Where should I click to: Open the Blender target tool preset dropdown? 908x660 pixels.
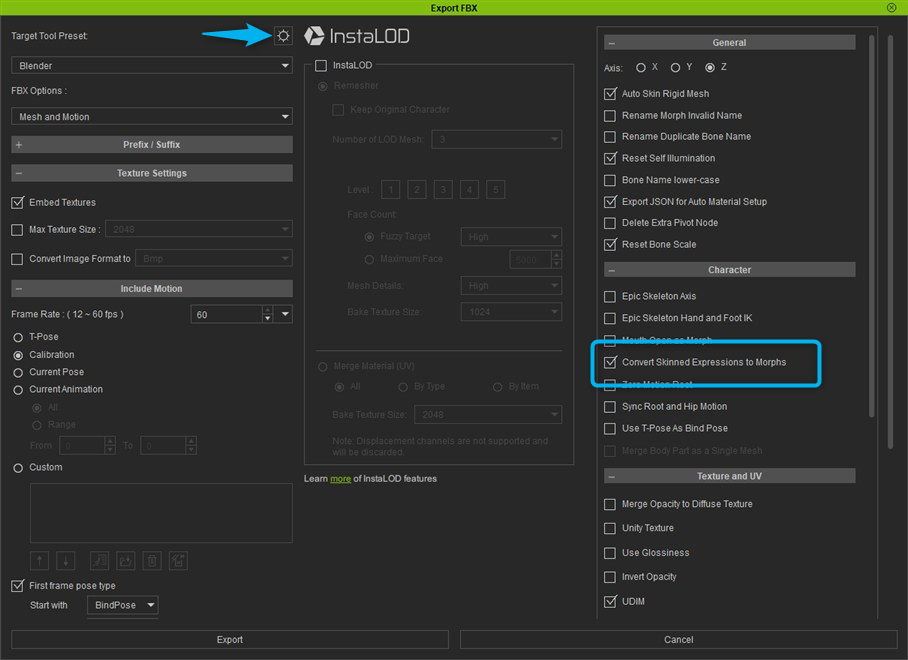coord(152,65)
